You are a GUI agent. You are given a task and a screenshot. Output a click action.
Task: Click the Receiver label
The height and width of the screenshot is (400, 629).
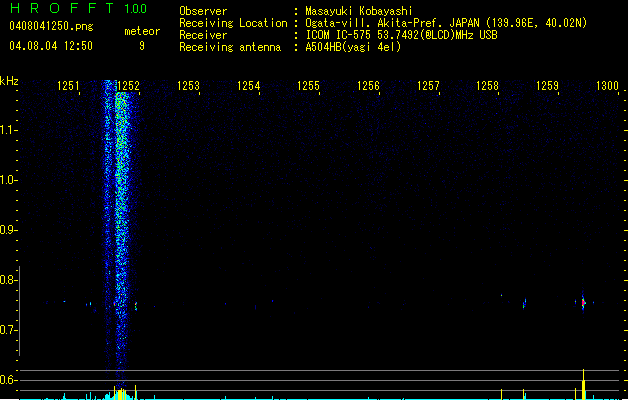203,35
